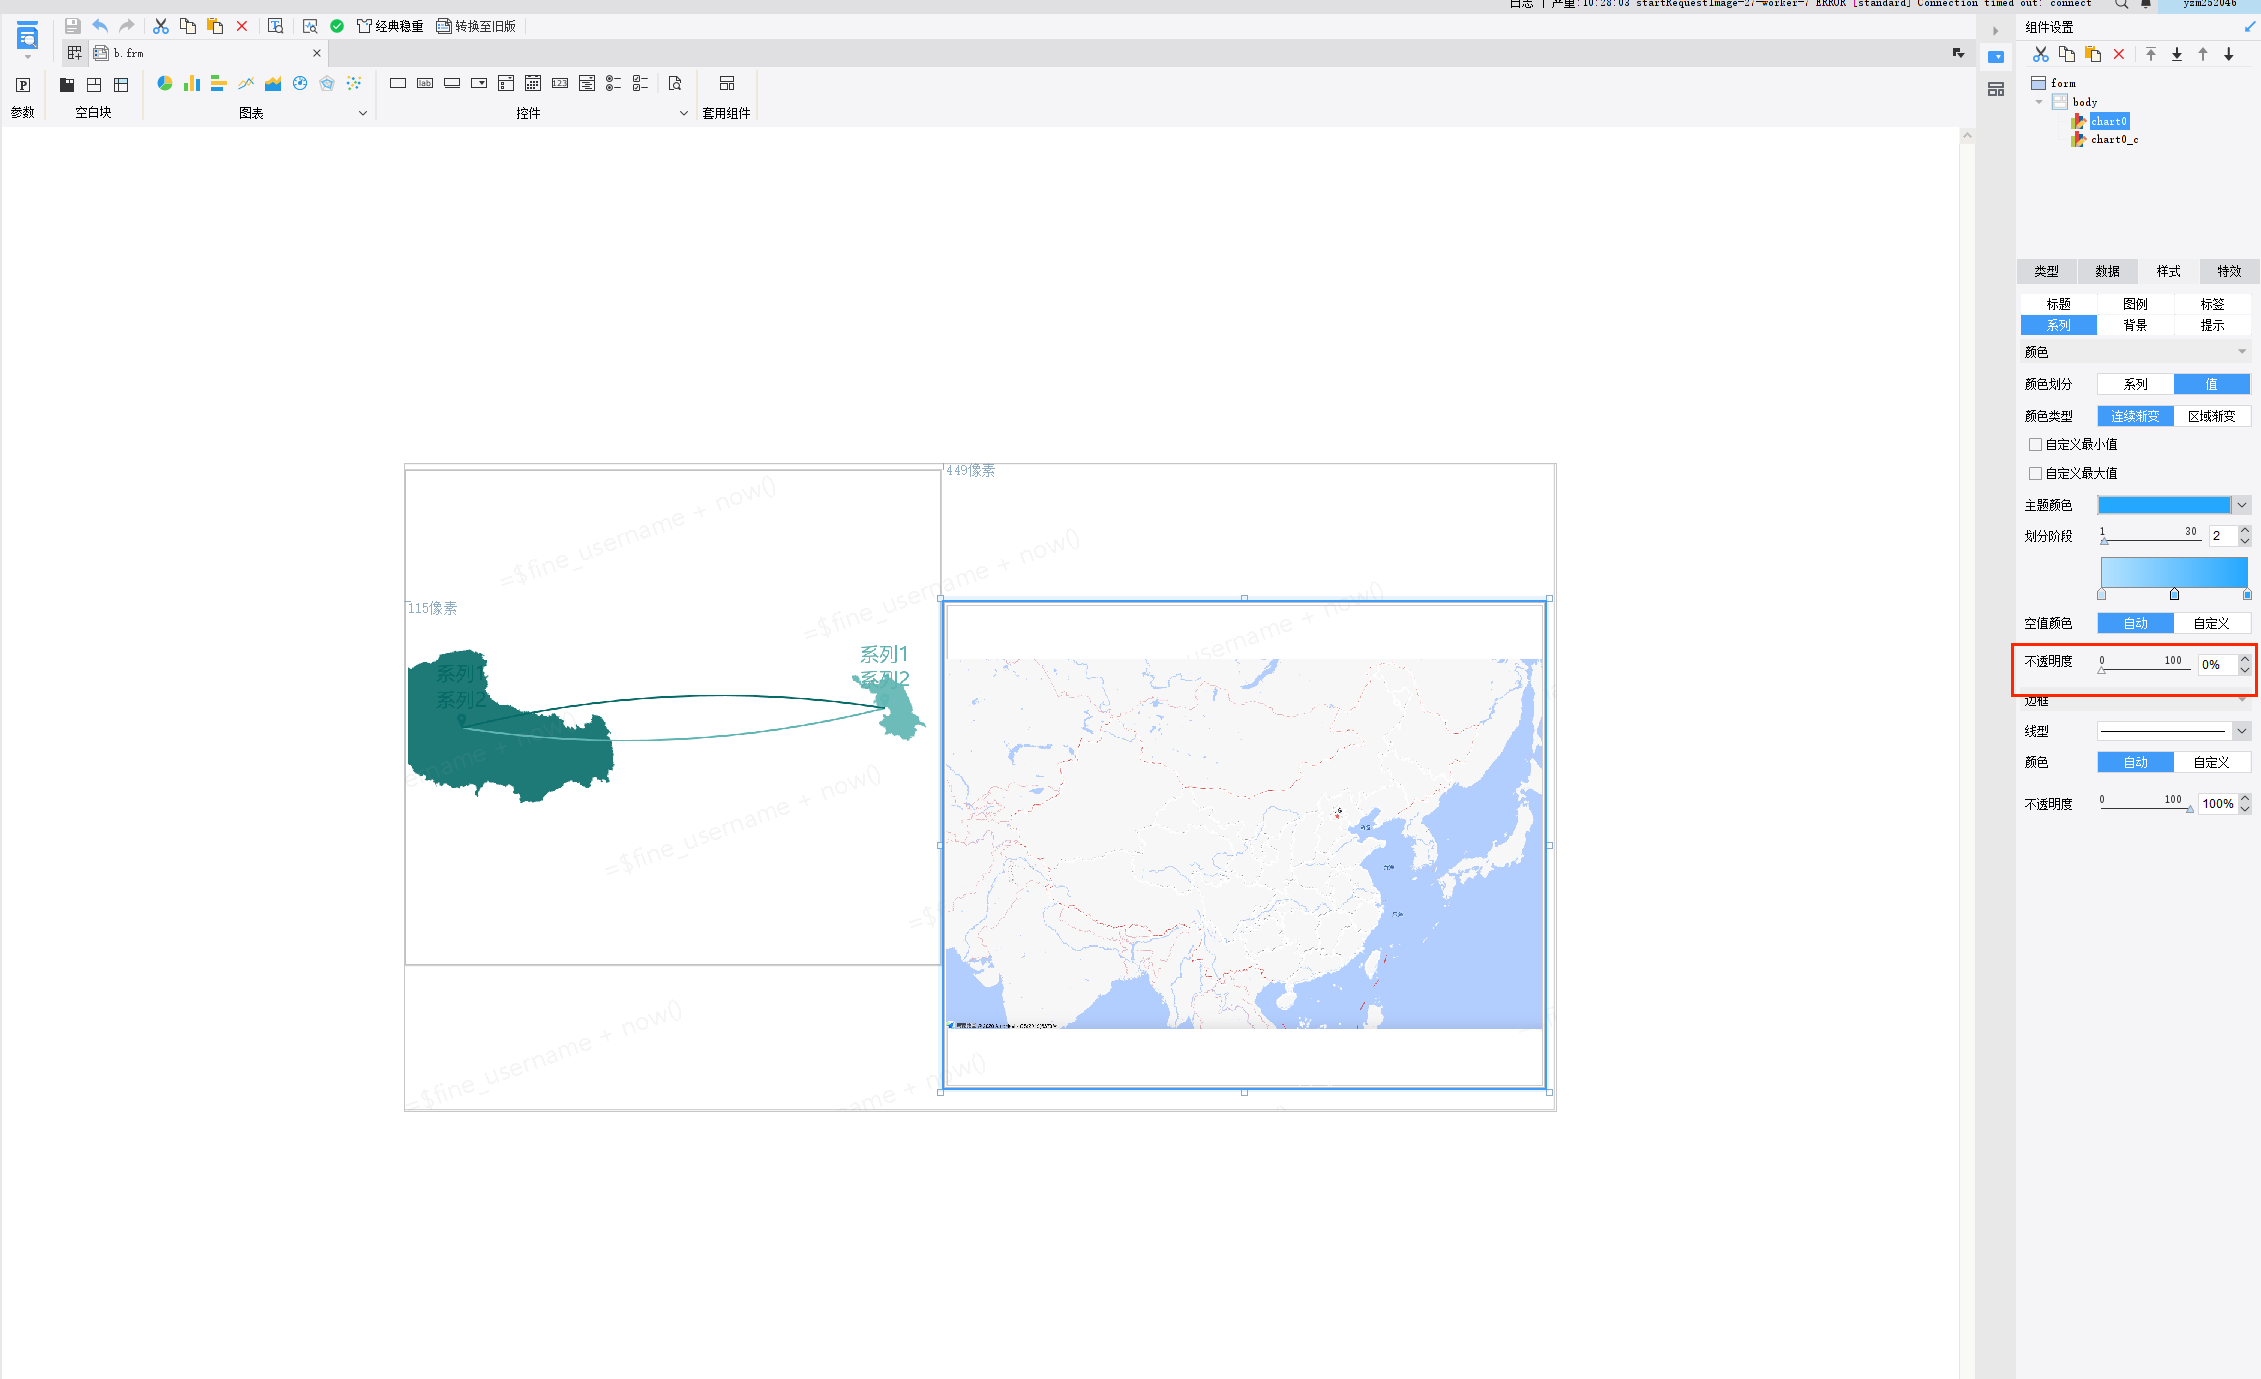Insert a bar chart component
Viewport: 2261px width, 1379px height.
(x=192, y=84)
